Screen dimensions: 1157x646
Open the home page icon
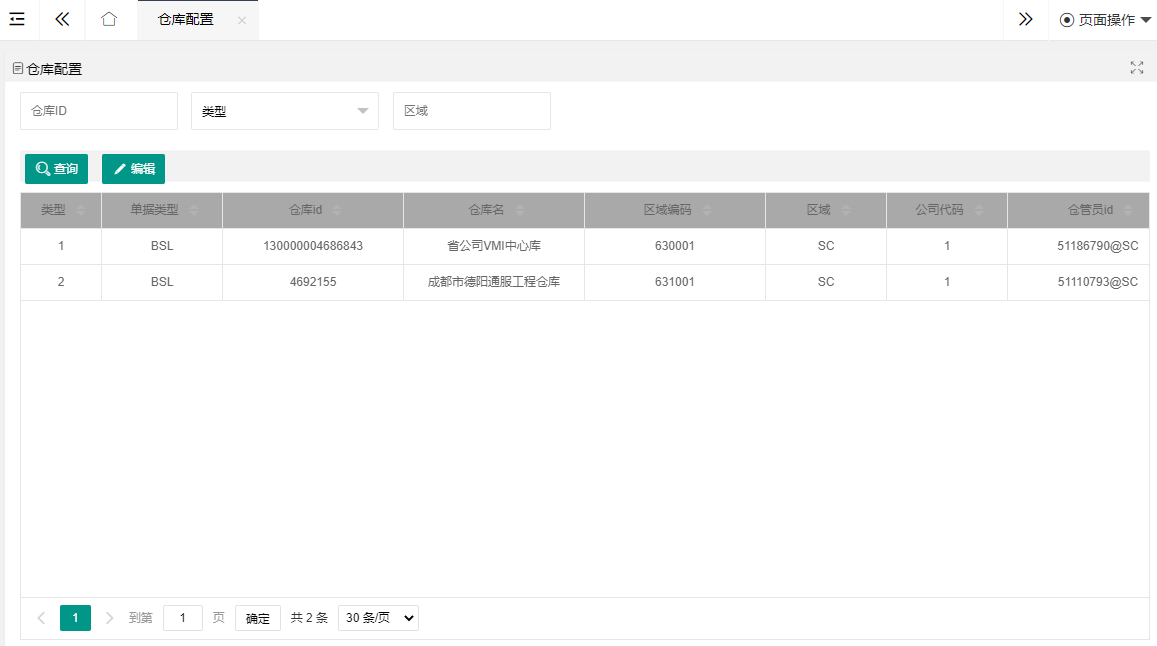tap(109, 19)
